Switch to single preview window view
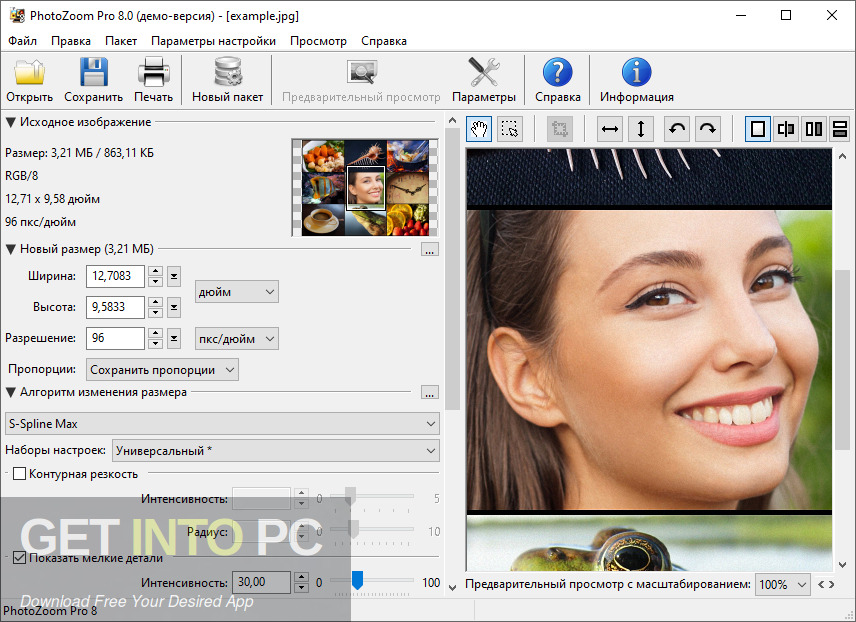856x622 pixels. click(758, 129)
